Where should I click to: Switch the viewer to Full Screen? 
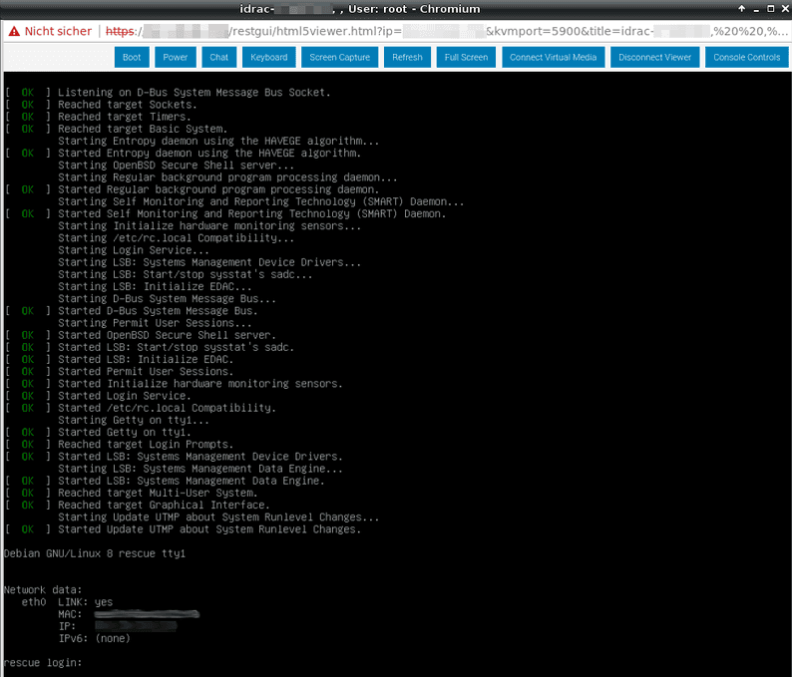(x=466, y=57)
